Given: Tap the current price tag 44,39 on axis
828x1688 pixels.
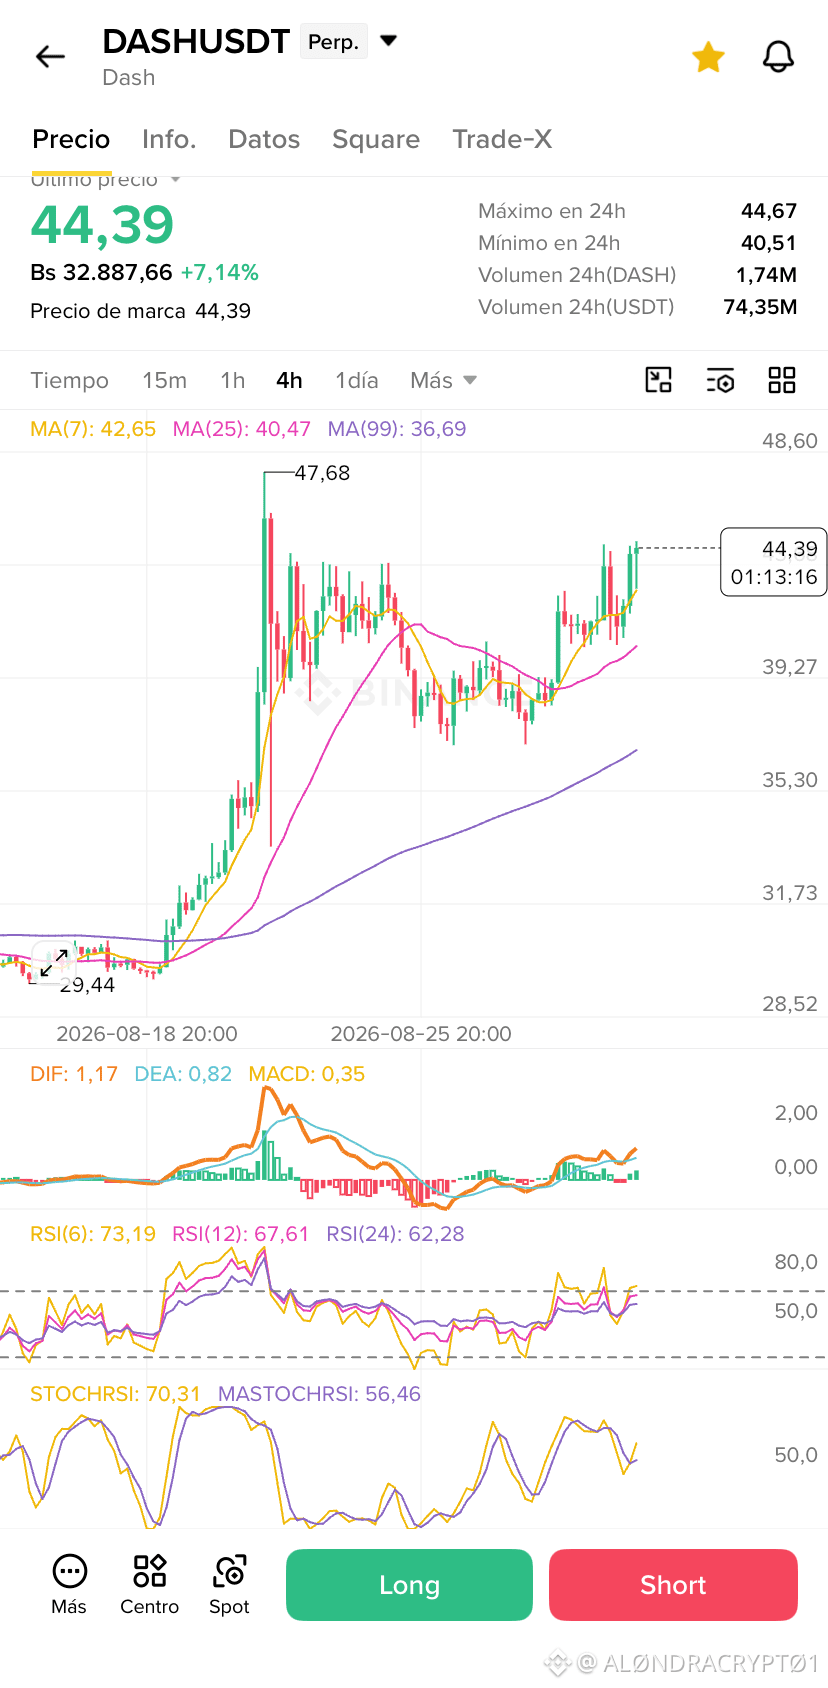Looking at the screenshot, I should point(774,562).
